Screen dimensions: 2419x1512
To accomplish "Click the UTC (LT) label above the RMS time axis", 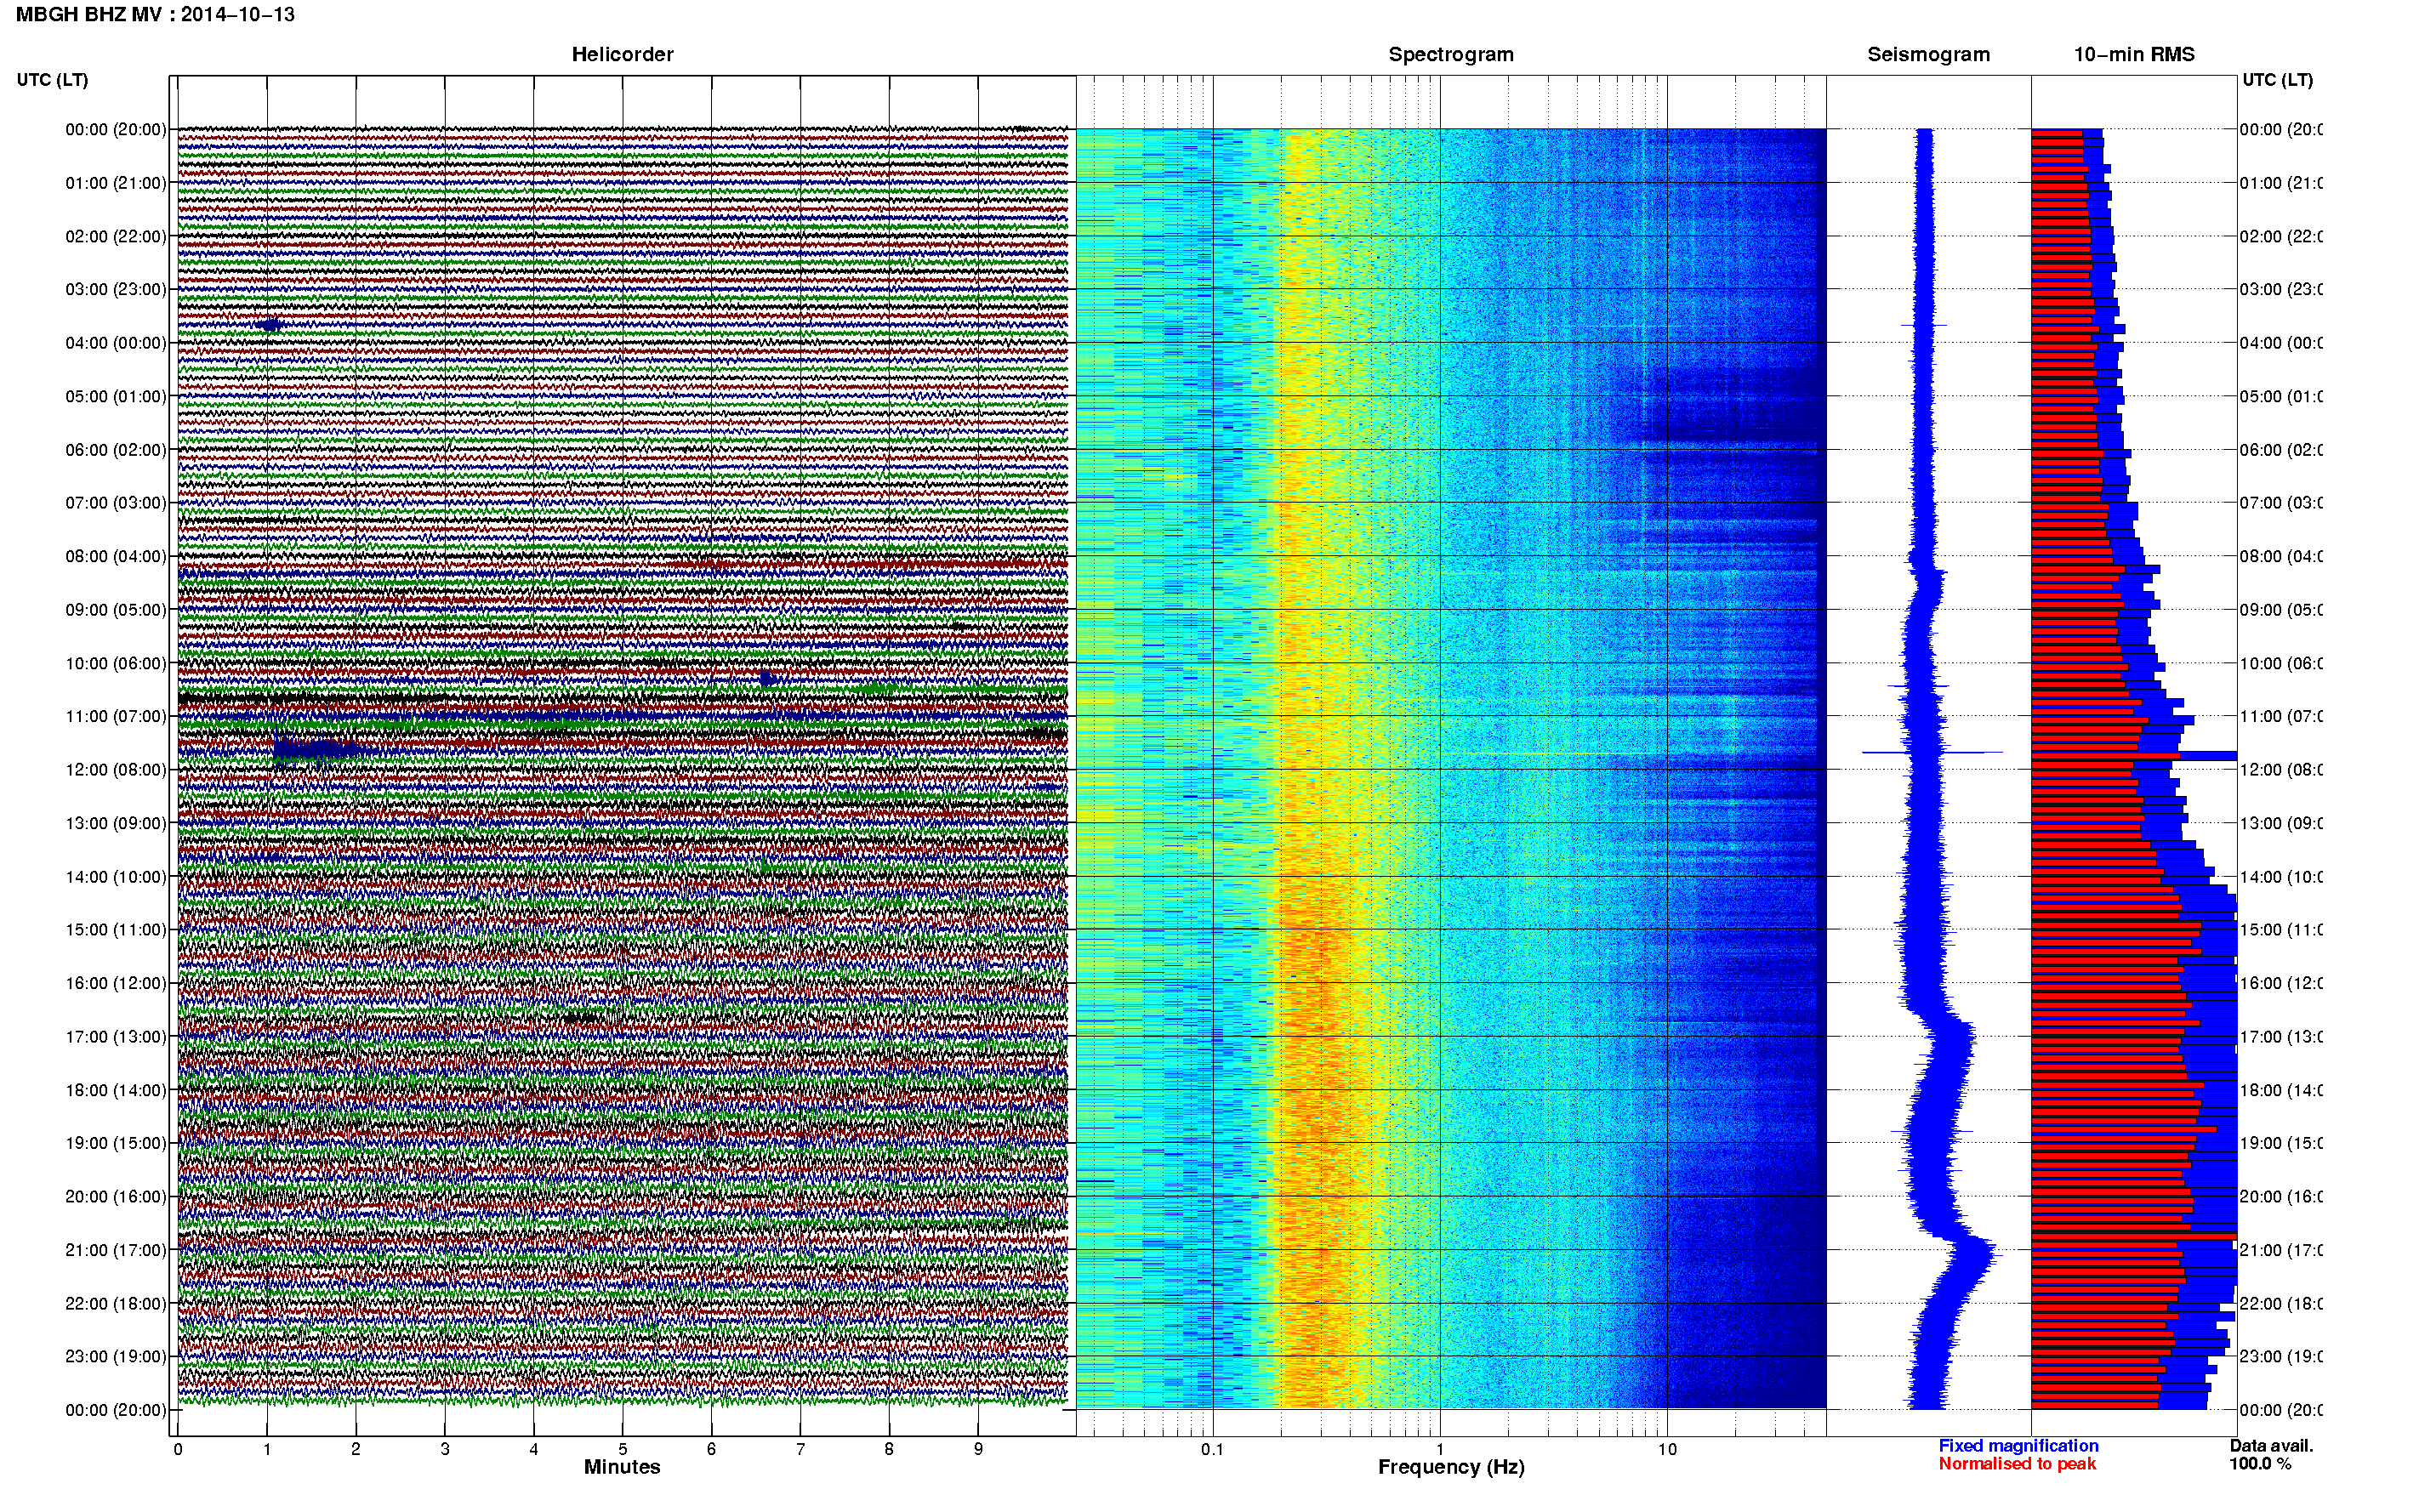I will 2277,80.
